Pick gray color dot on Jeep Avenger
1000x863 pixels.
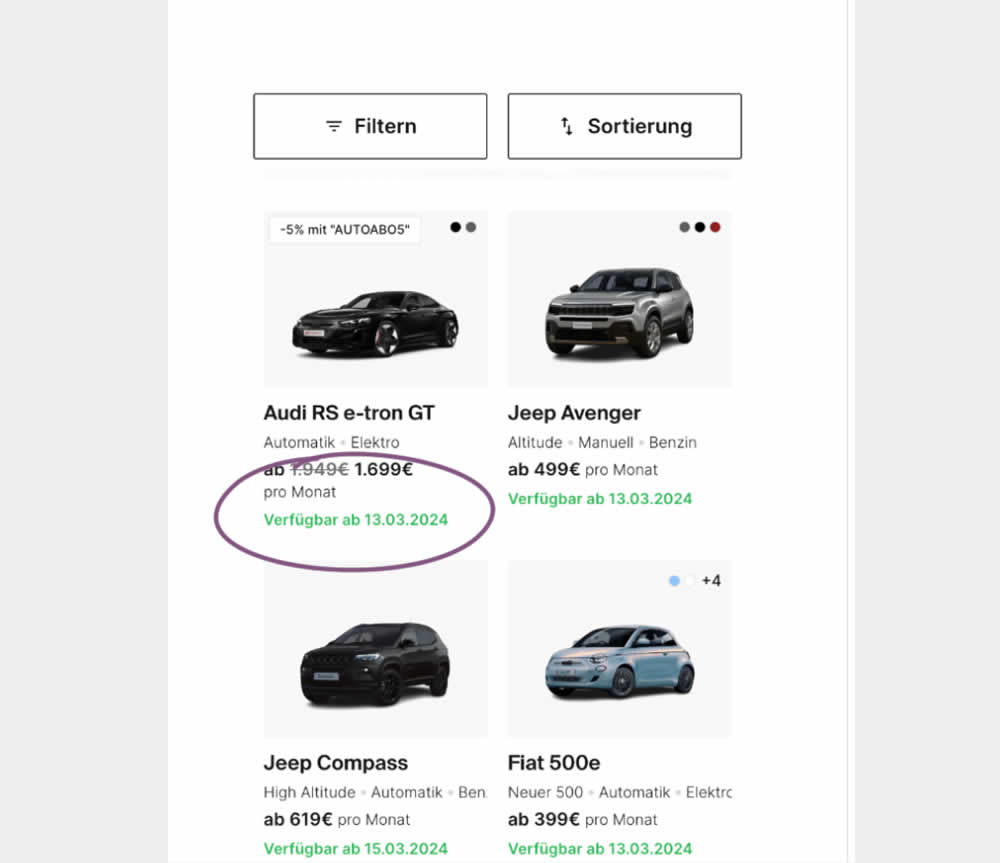(685, 227)
